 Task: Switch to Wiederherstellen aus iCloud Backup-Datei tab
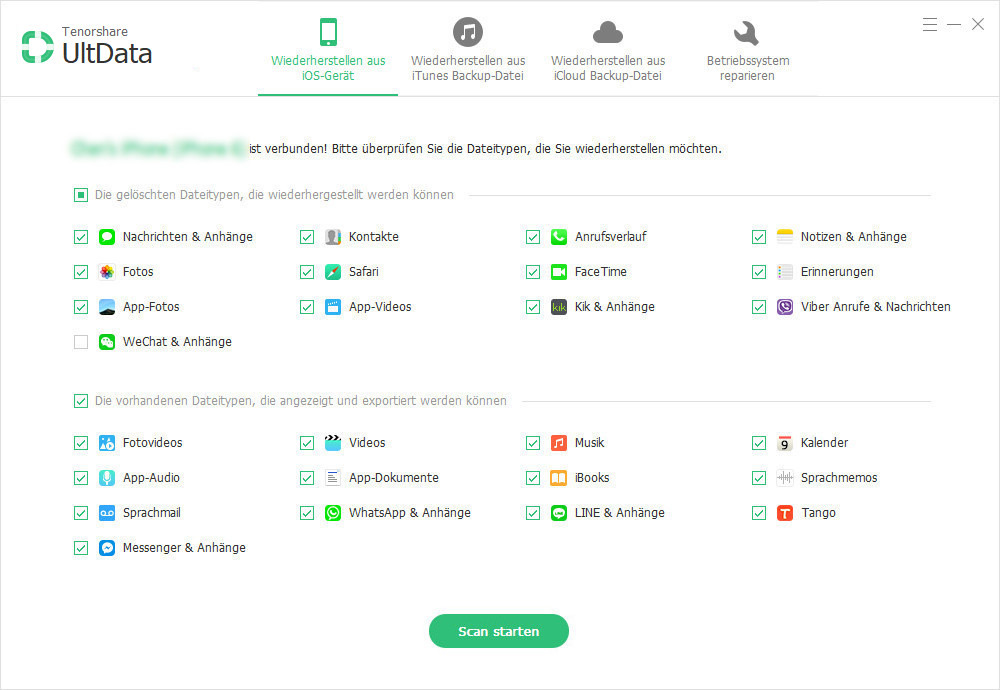[x=608, y=50]
